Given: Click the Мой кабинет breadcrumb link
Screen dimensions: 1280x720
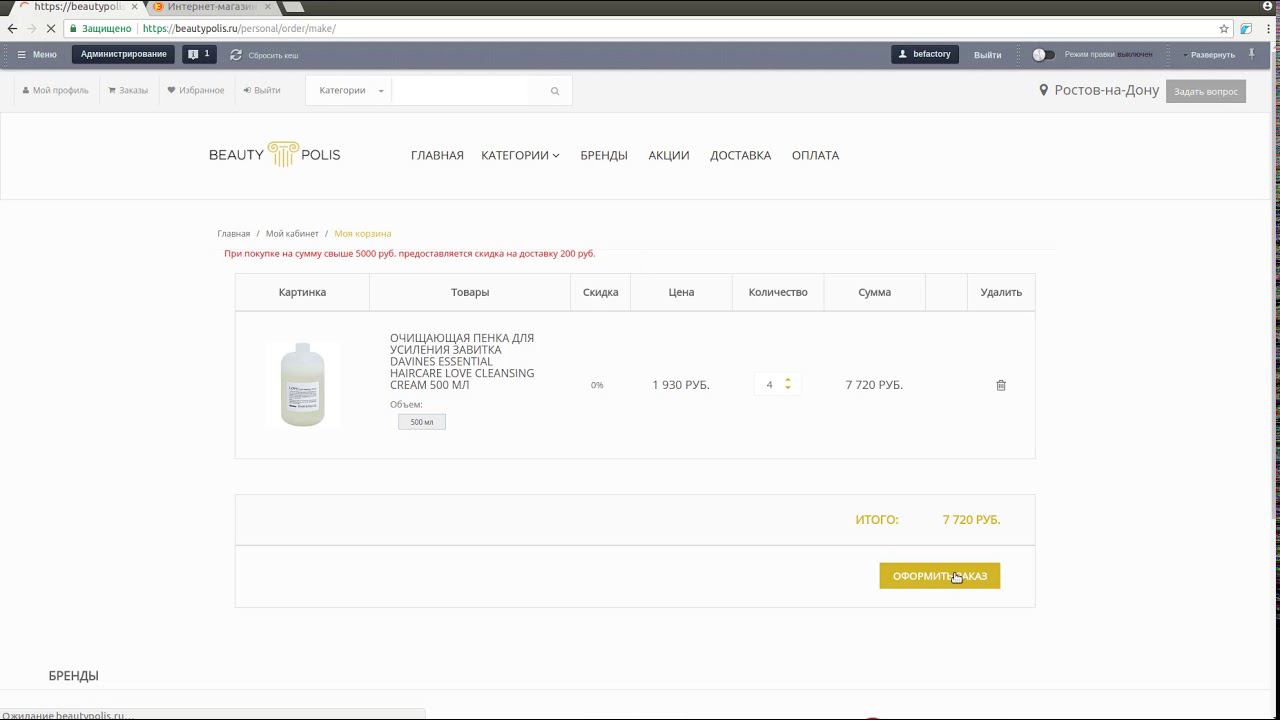Looking at the screenshot, I should click(292, 234).
